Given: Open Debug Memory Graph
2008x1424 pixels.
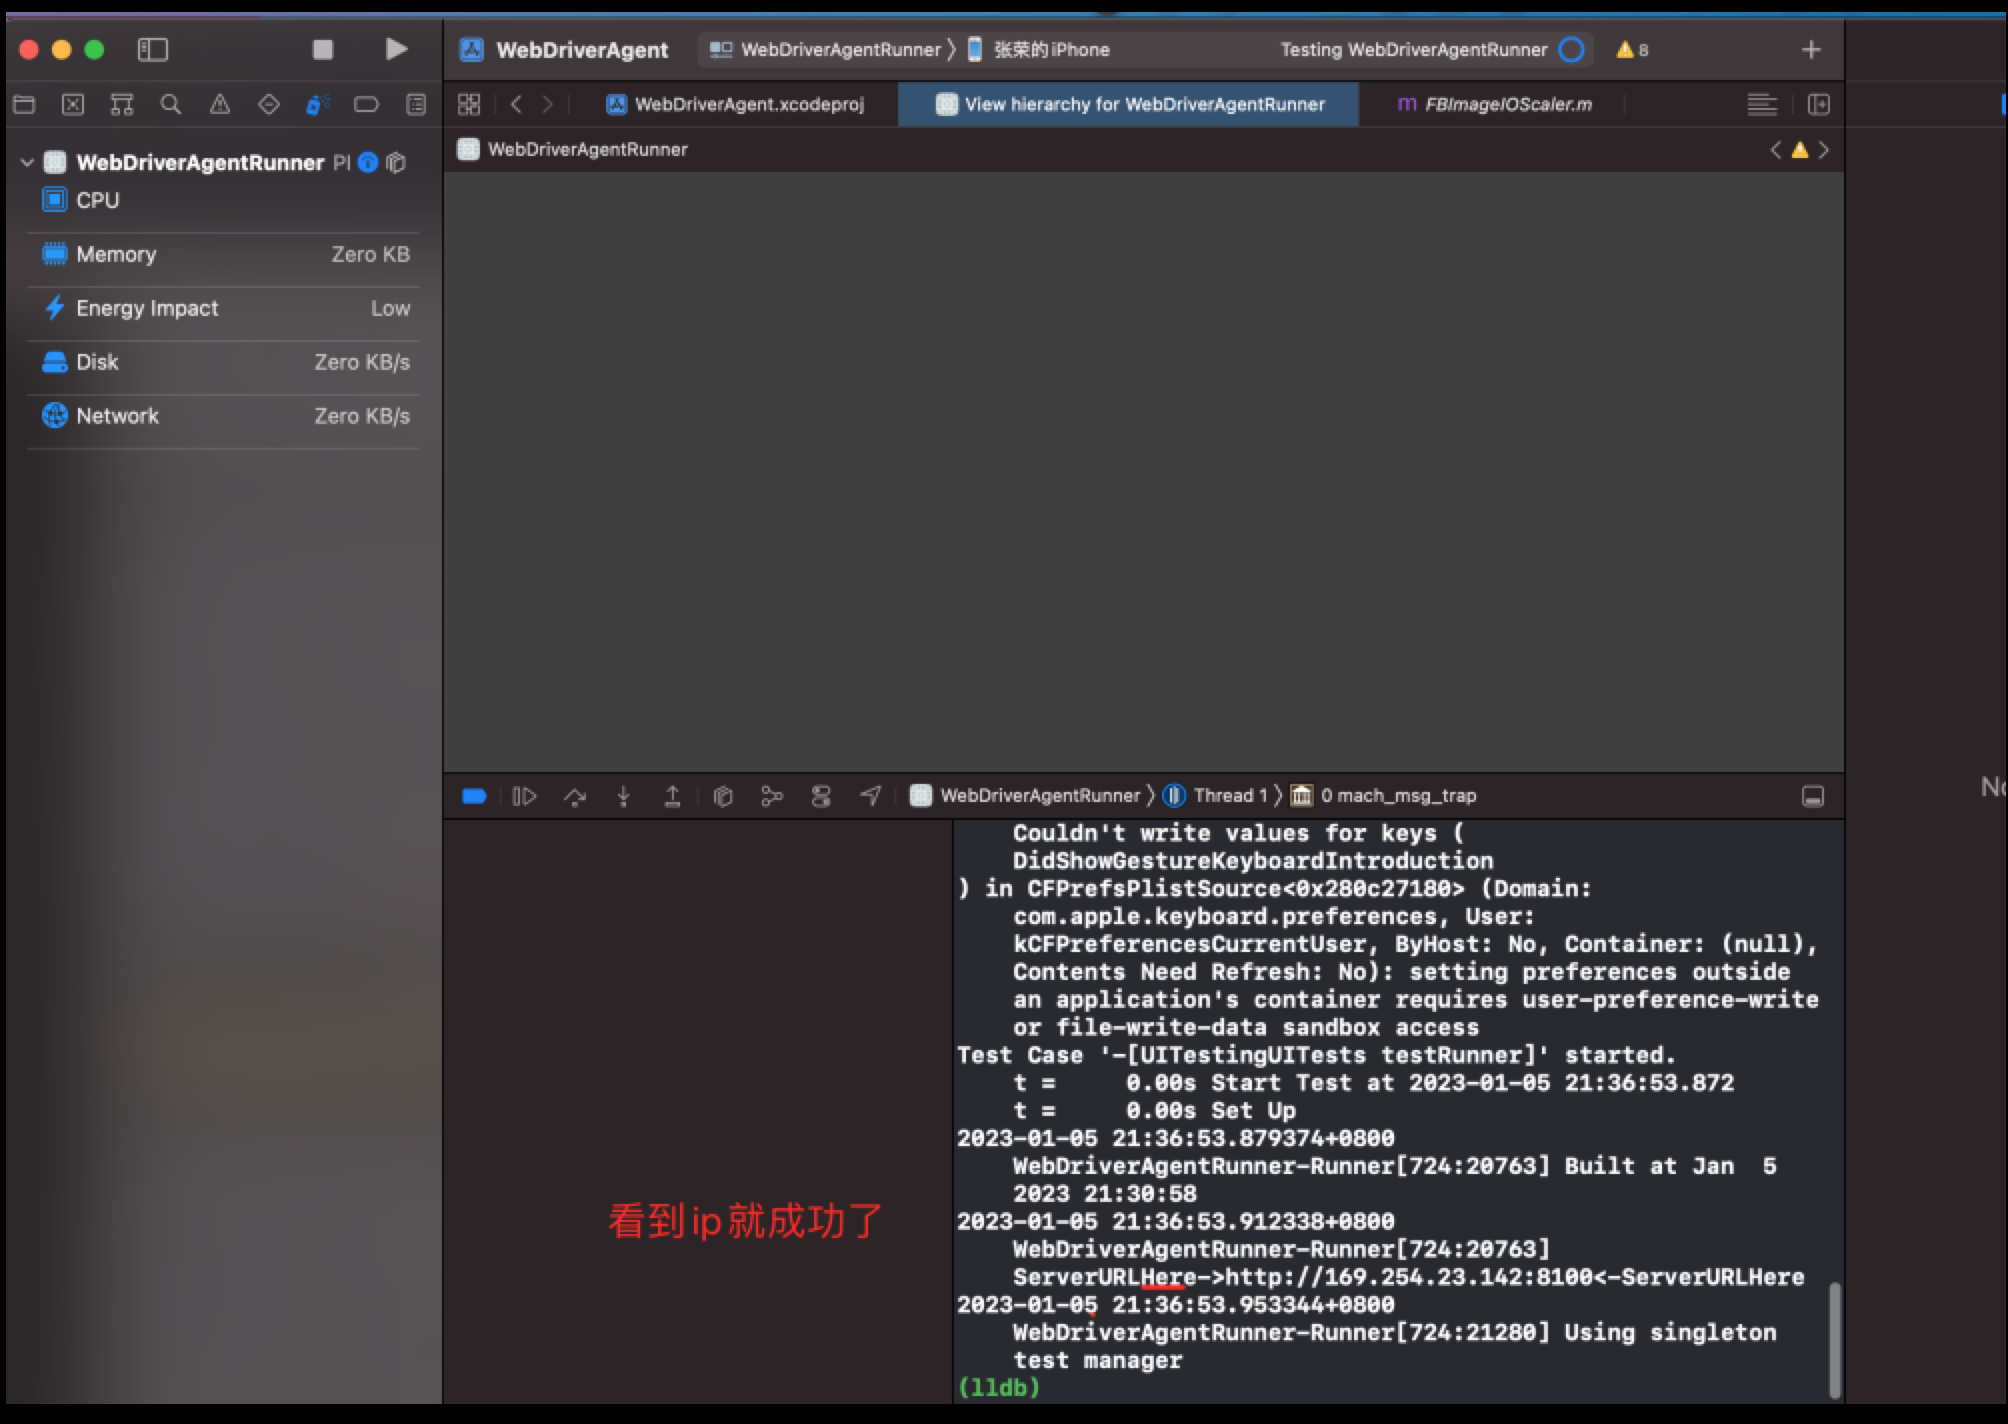Looking at the screenshot, I should 771,796.
